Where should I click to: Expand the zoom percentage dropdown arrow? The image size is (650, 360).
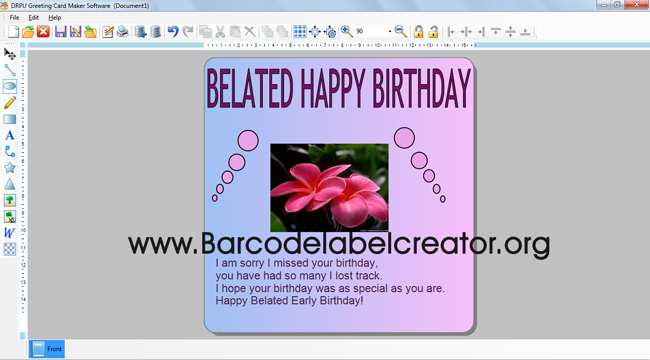(390, 32)
